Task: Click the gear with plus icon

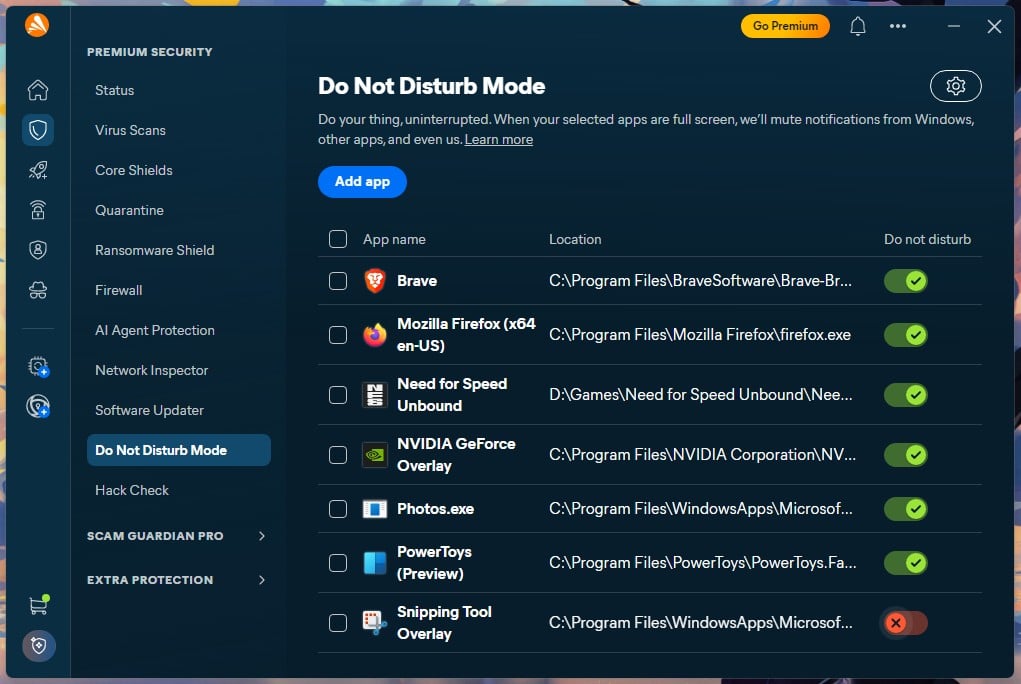Action: coord(38,367)
